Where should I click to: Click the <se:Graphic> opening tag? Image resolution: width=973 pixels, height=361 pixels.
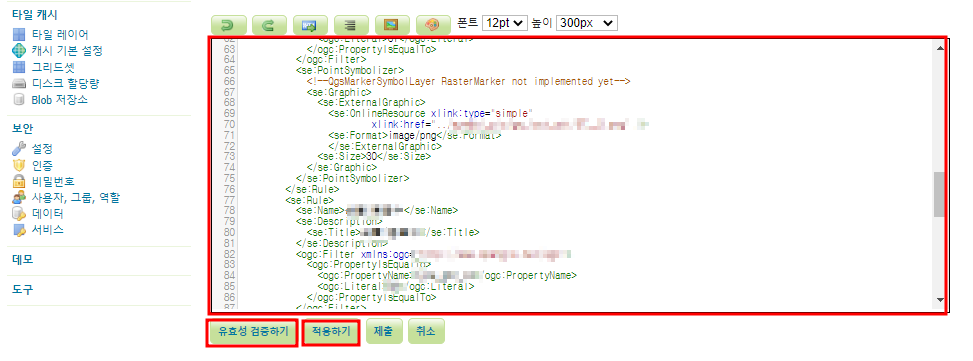click(339, 92)
